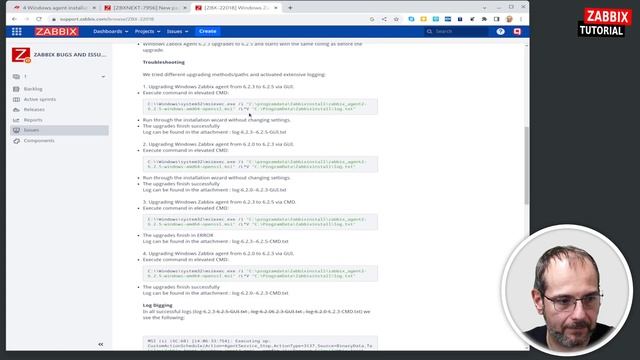This screenshot has height=360, width=640.
Task: Click the Components puzzle icon
Action: [16, 141]
